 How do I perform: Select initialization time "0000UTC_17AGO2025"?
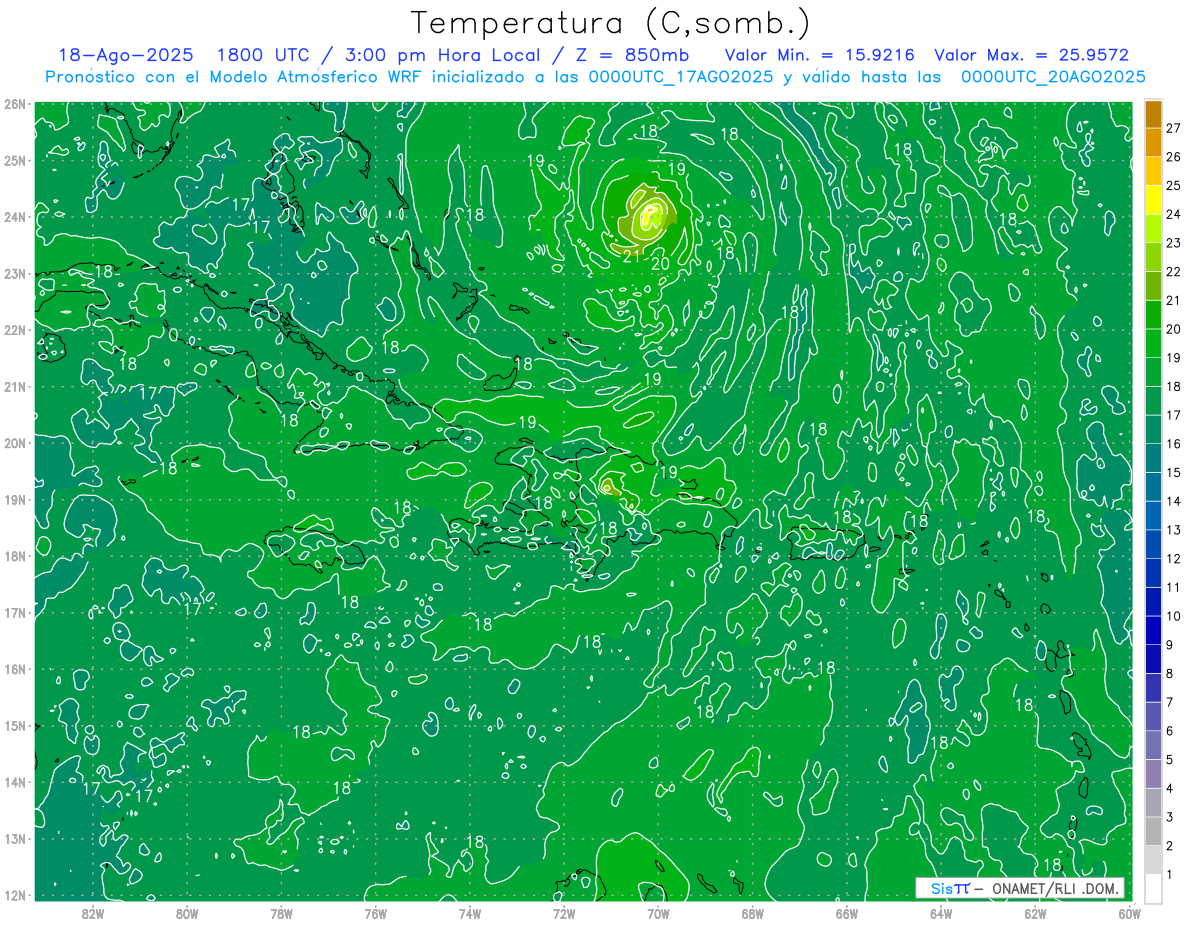click(681, 77)
